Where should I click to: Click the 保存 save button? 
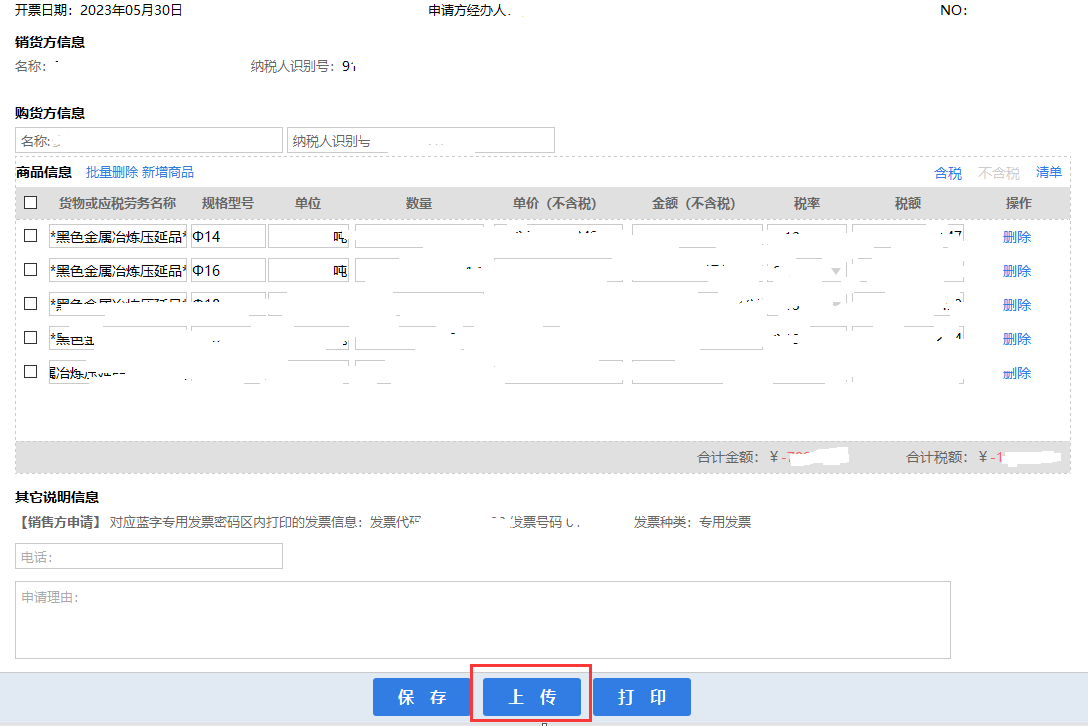(x=422, y=697)
